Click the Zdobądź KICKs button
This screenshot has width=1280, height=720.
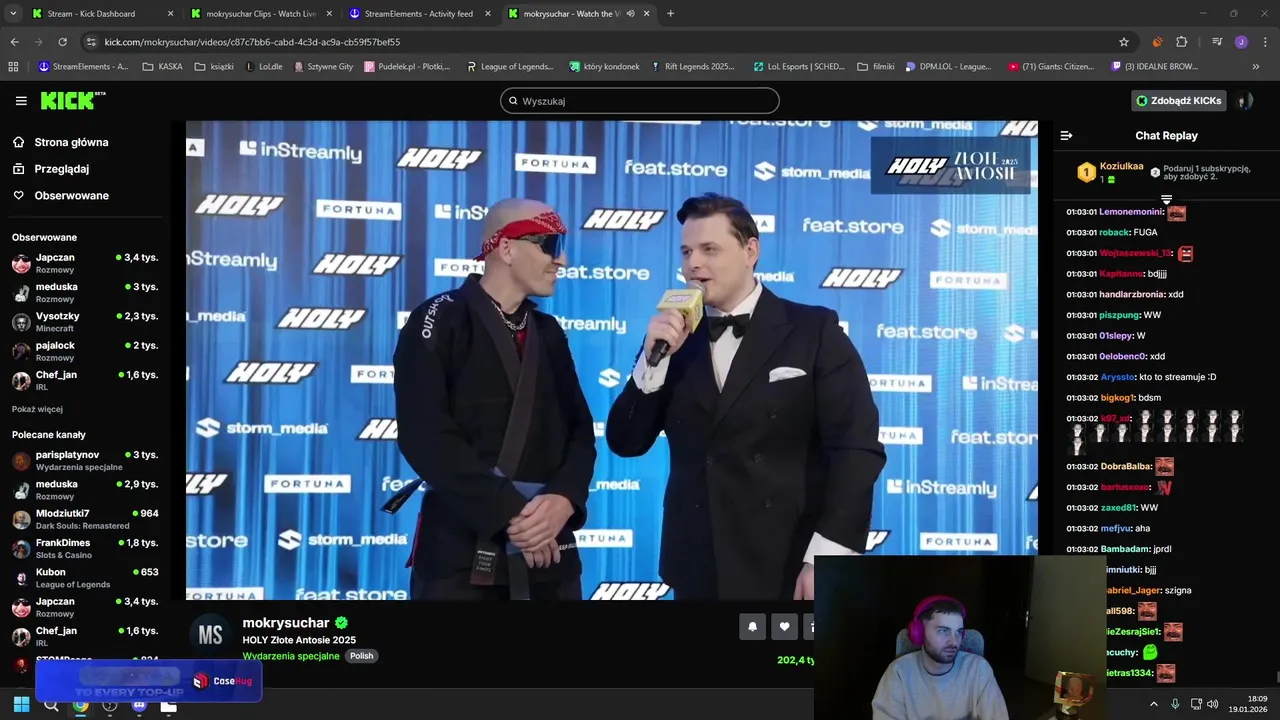click(x=1179, y=101)
